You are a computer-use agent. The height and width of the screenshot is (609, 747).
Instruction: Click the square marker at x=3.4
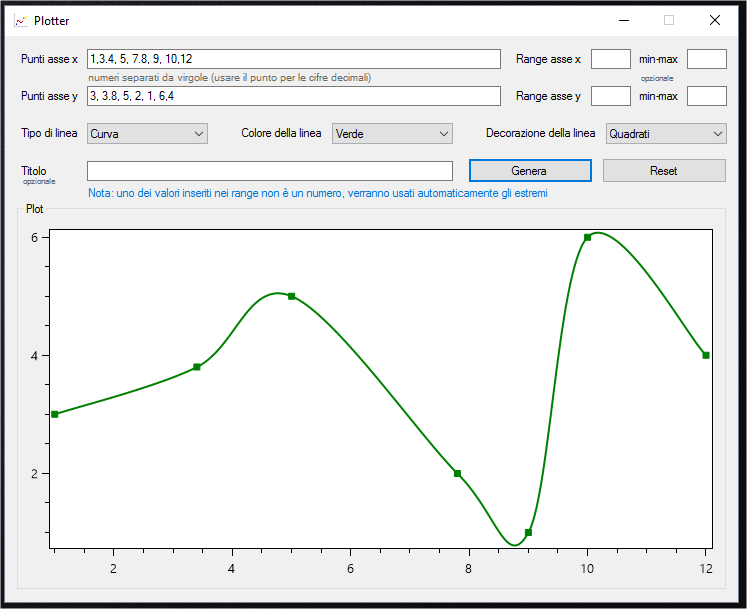point(197,367)
